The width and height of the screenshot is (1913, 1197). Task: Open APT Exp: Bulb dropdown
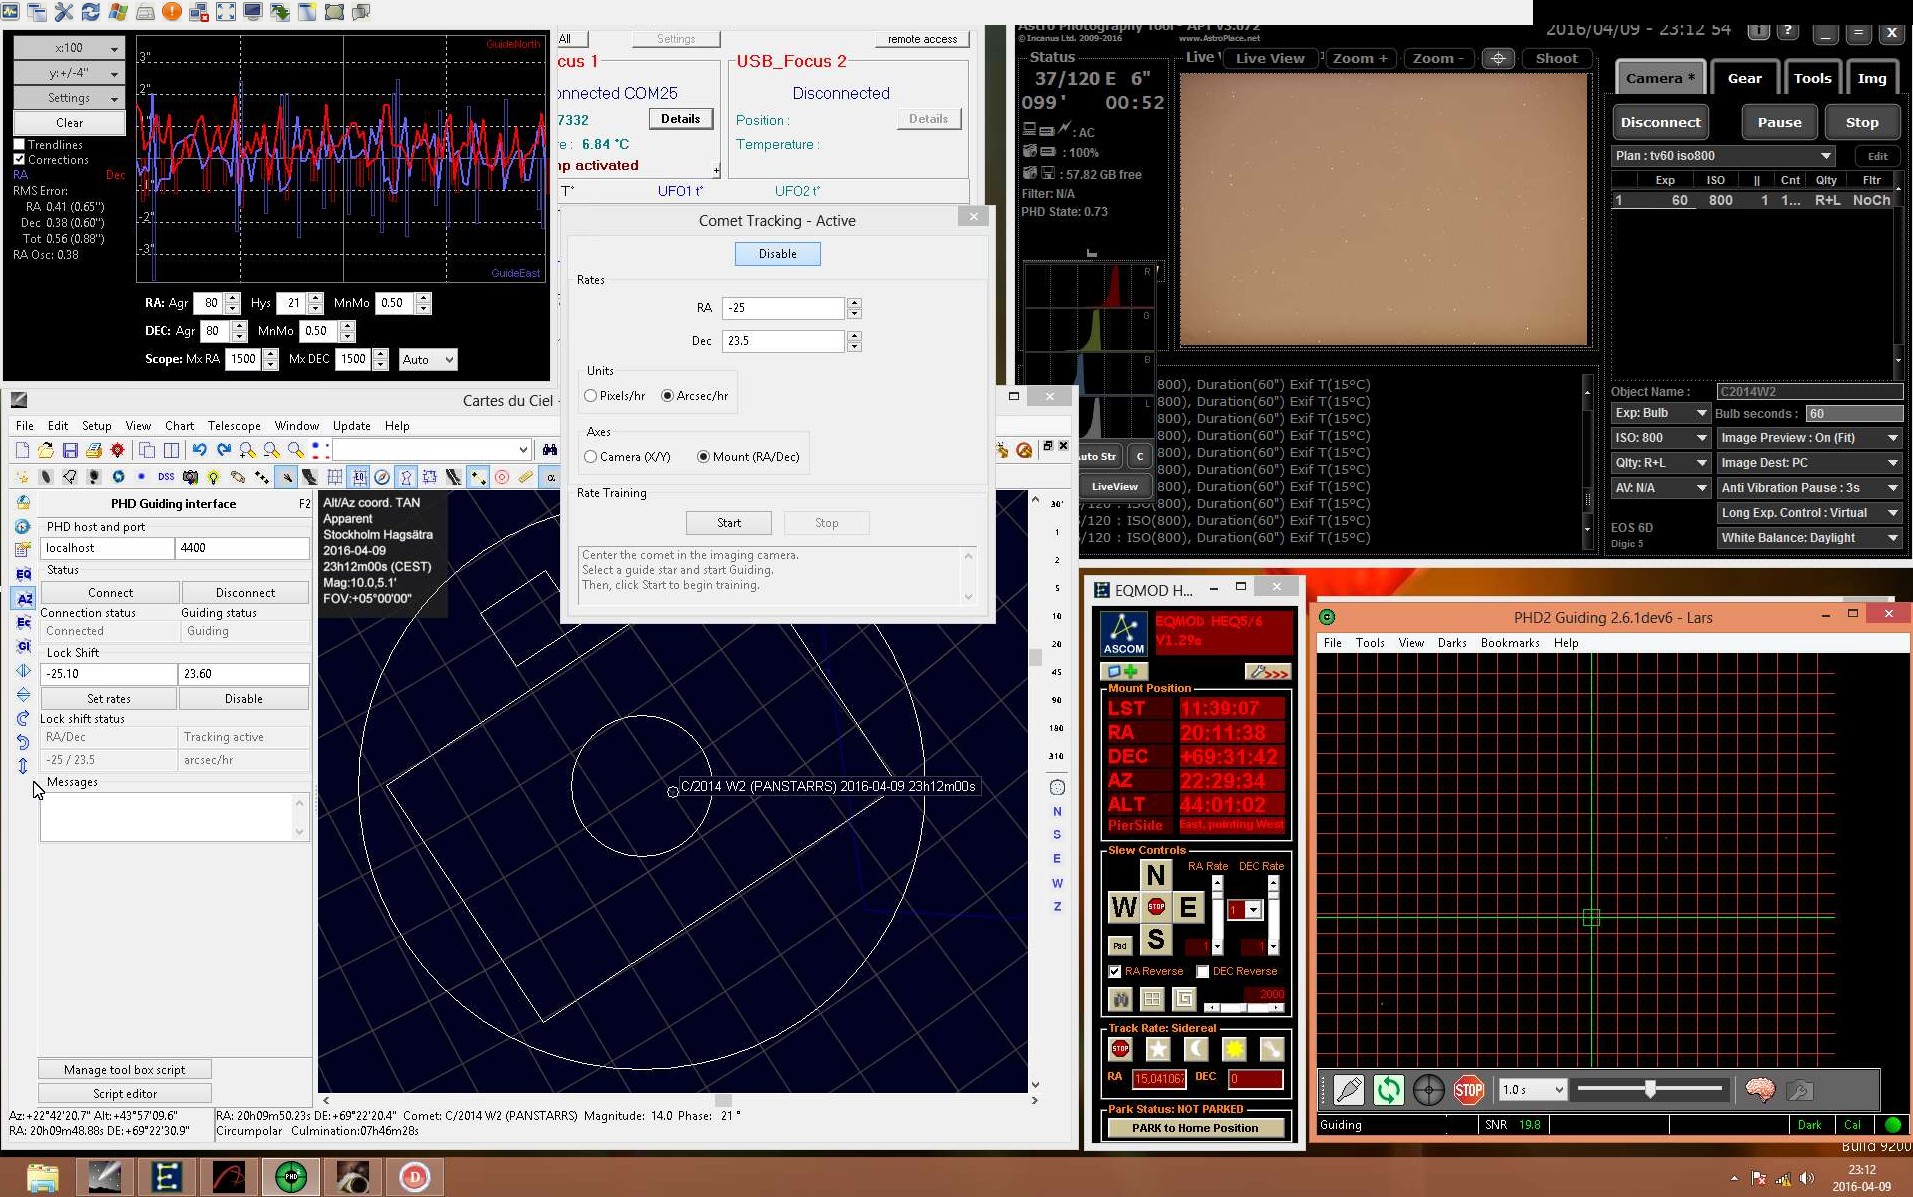pos(1660,413)
